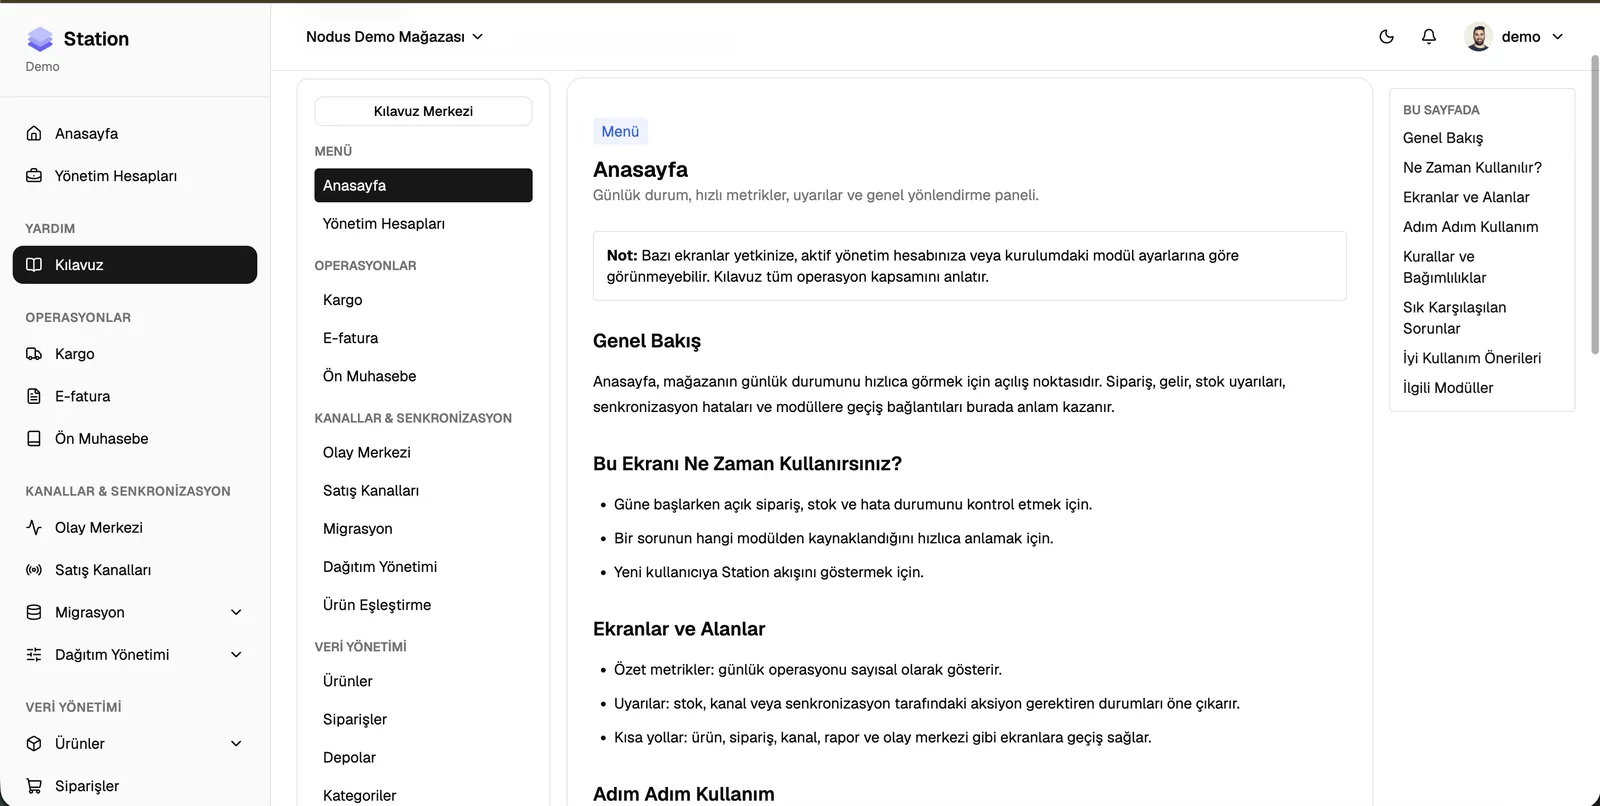The image size is (1600, 806).
Task: Open Anasayfa home icon in sidebar
Action: click(34, 133)
